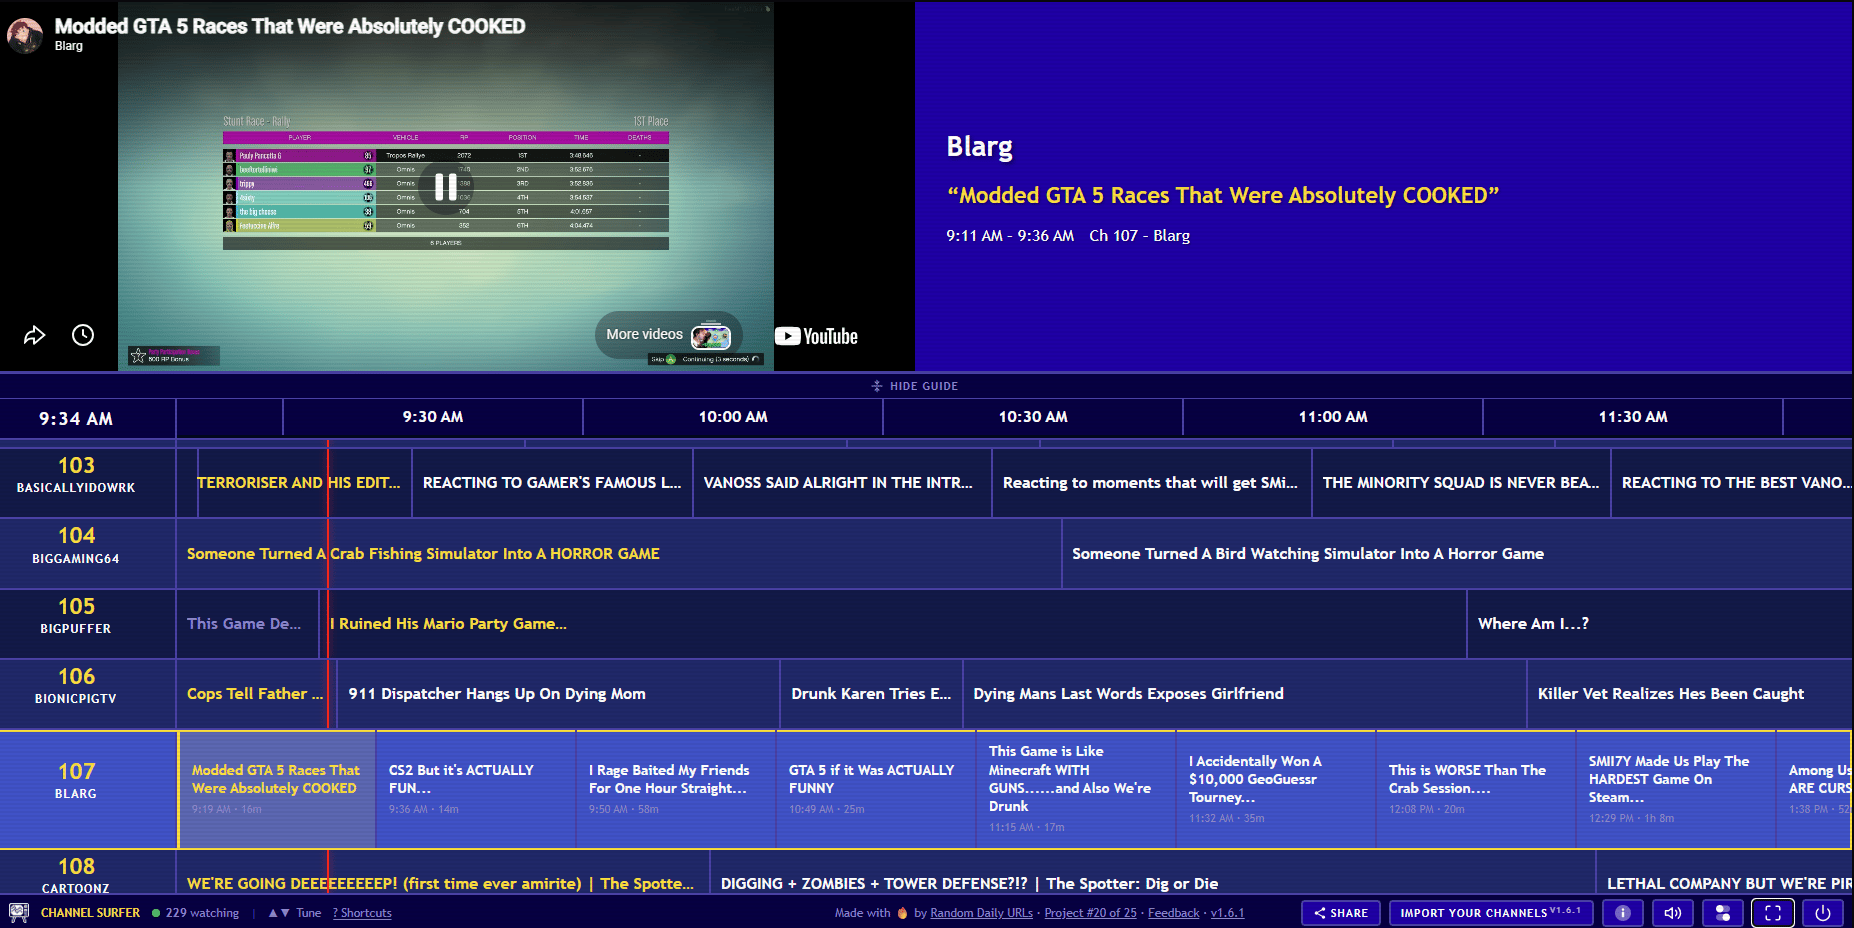Select Drunk Karen Tries E… program

[872, 693]
